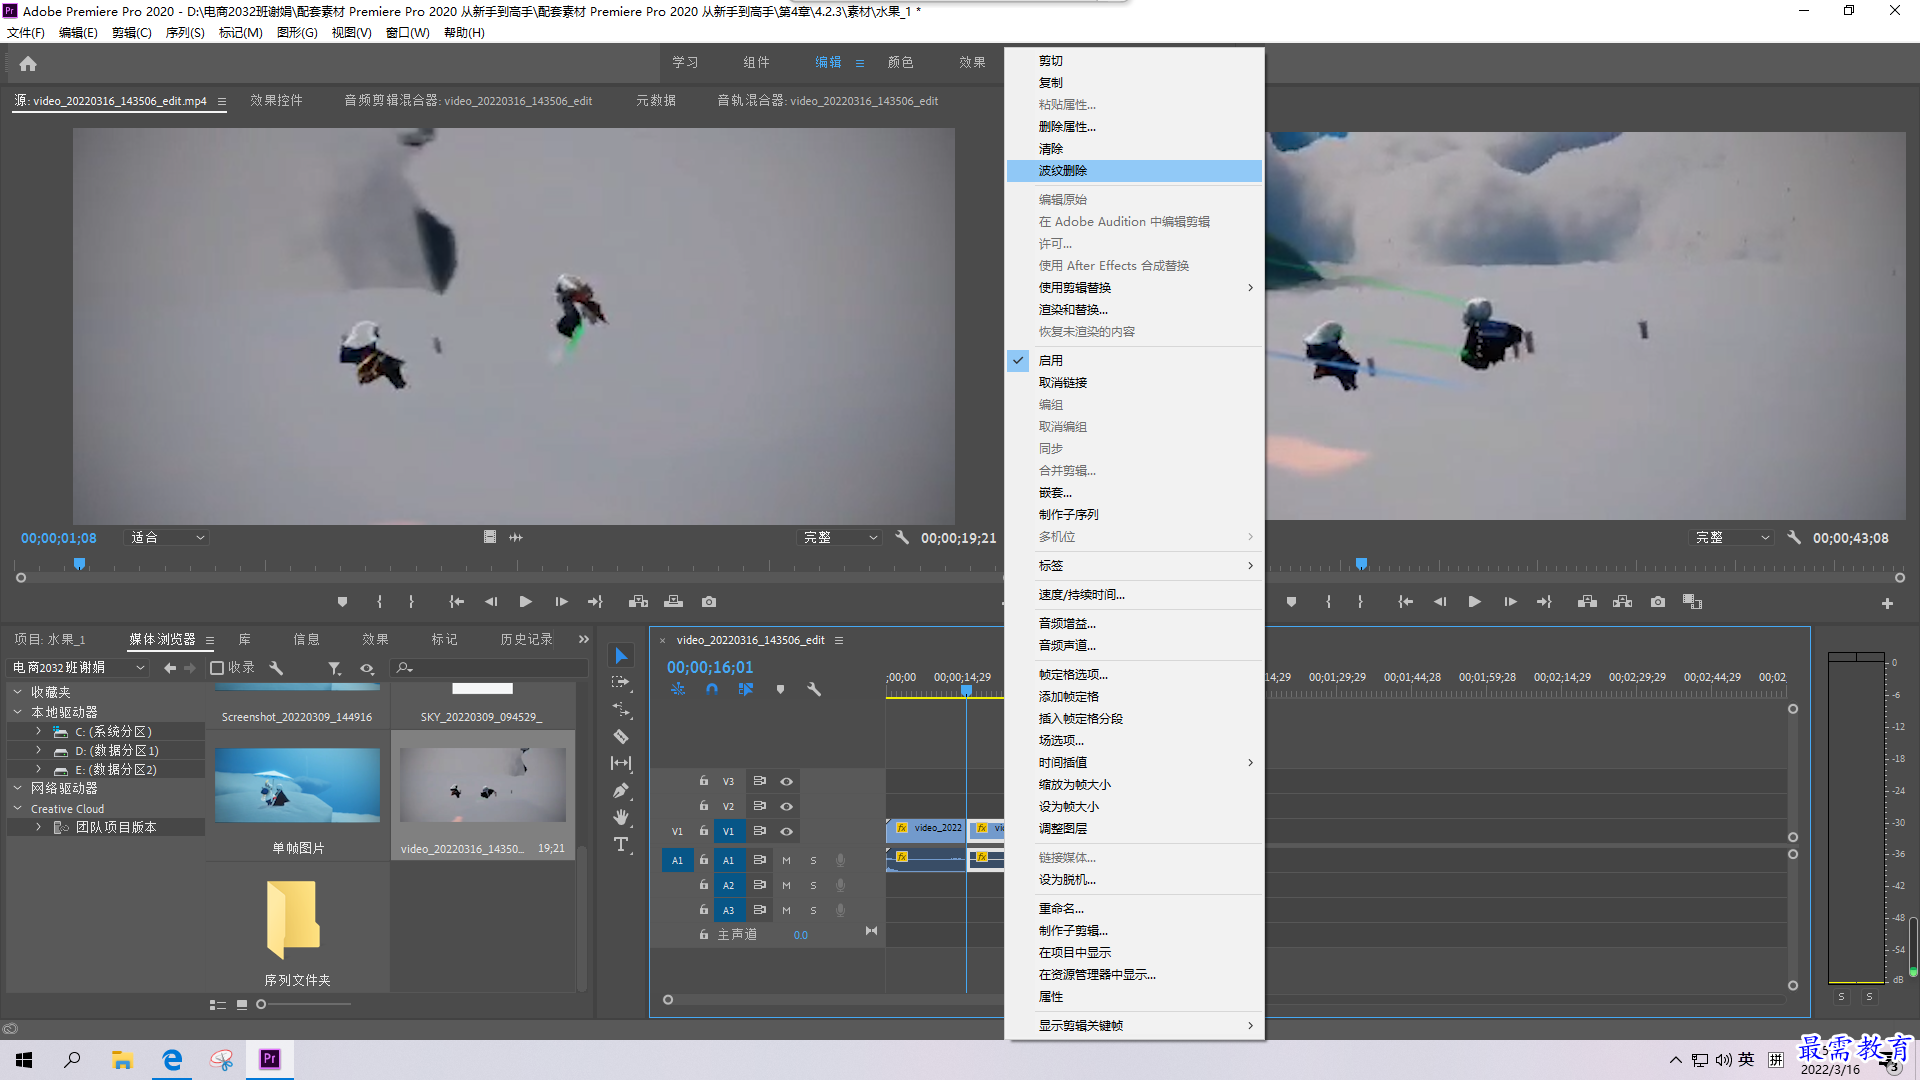This screenshot has height=1080, width=1920.
Task: Mark In point in source monitor
Action: (379, 602)
